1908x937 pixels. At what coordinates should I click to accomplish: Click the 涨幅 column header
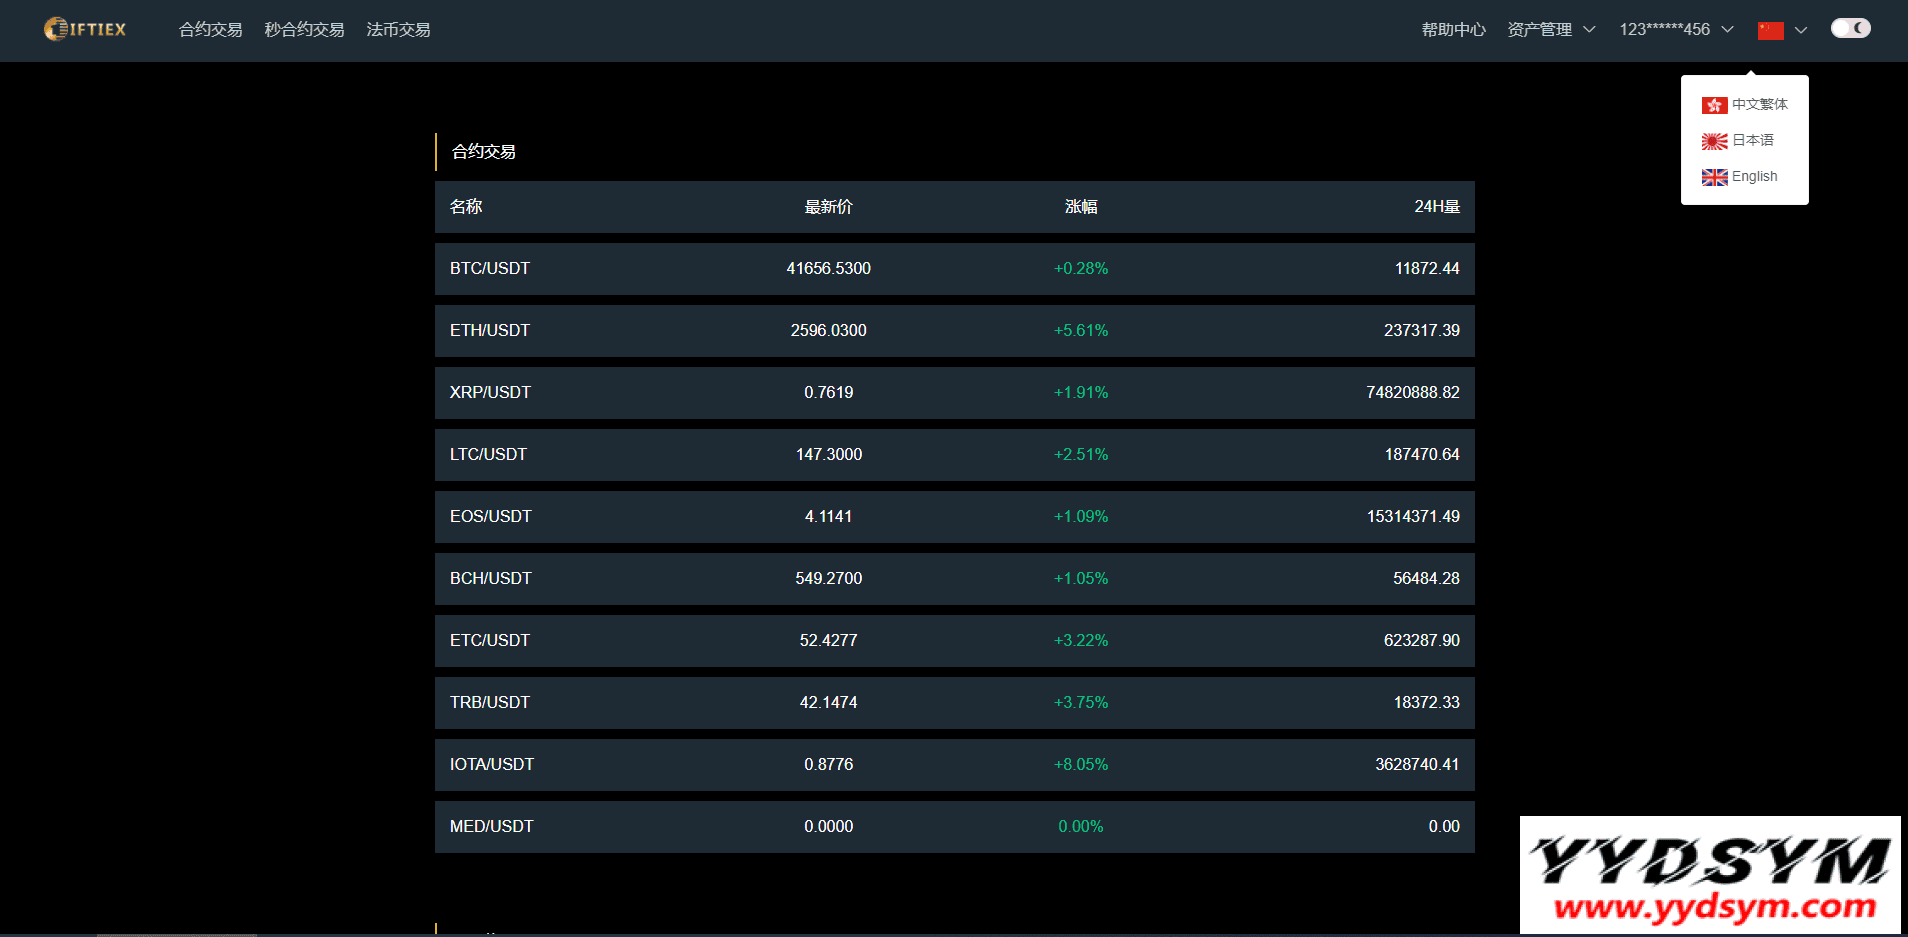(x=1081, y=207)
